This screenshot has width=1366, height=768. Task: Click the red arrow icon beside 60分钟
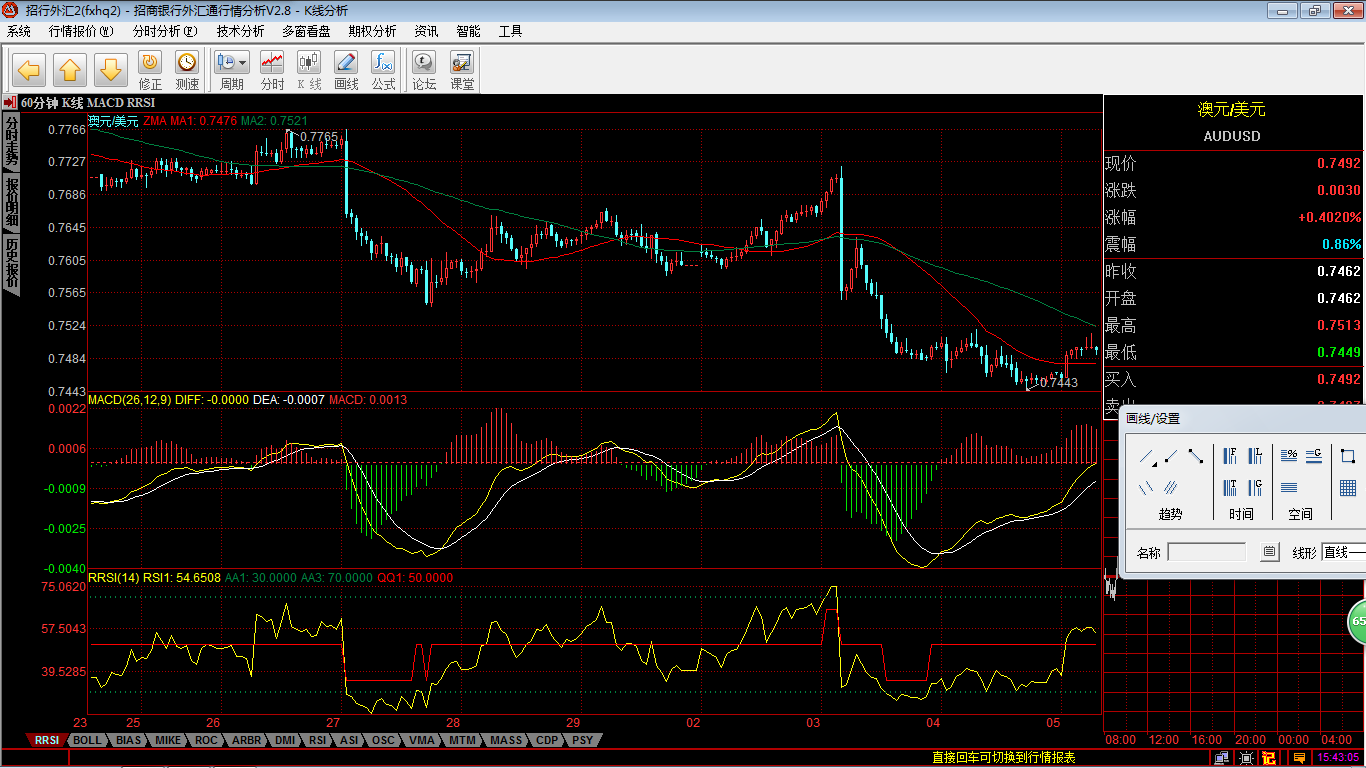[x=10, y=102]
